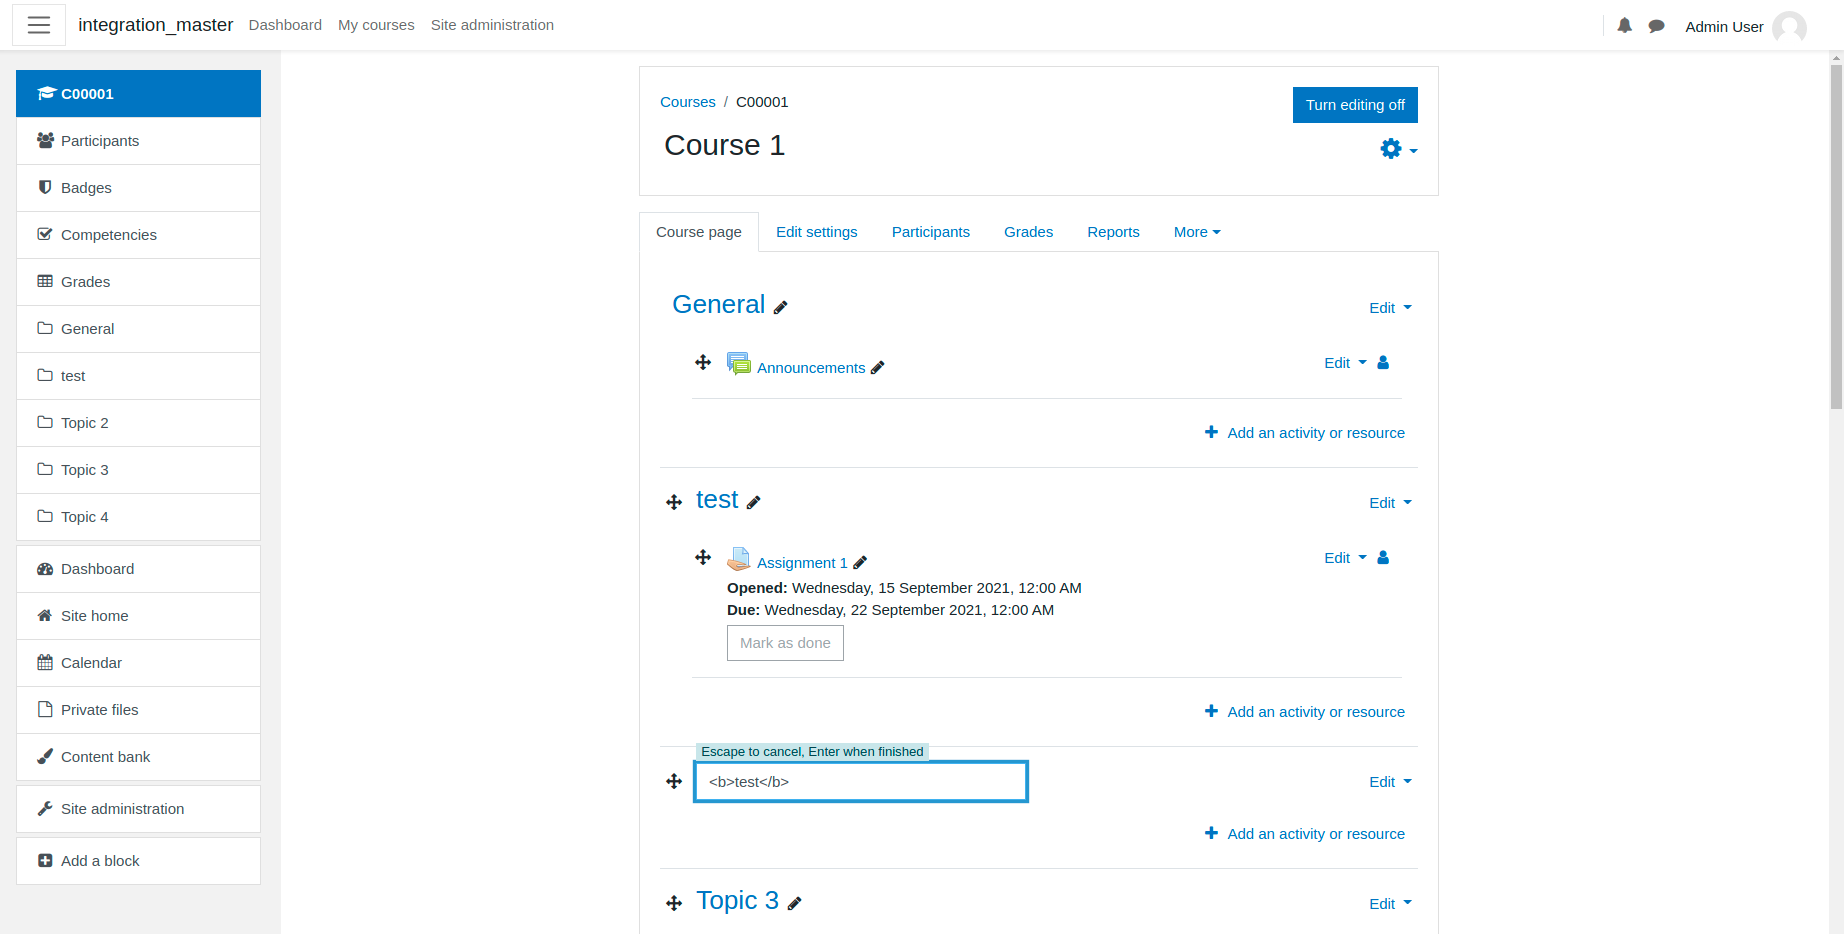Open Site home in the sidebar
The image size is (1844, 934).
tap(138, 616)
